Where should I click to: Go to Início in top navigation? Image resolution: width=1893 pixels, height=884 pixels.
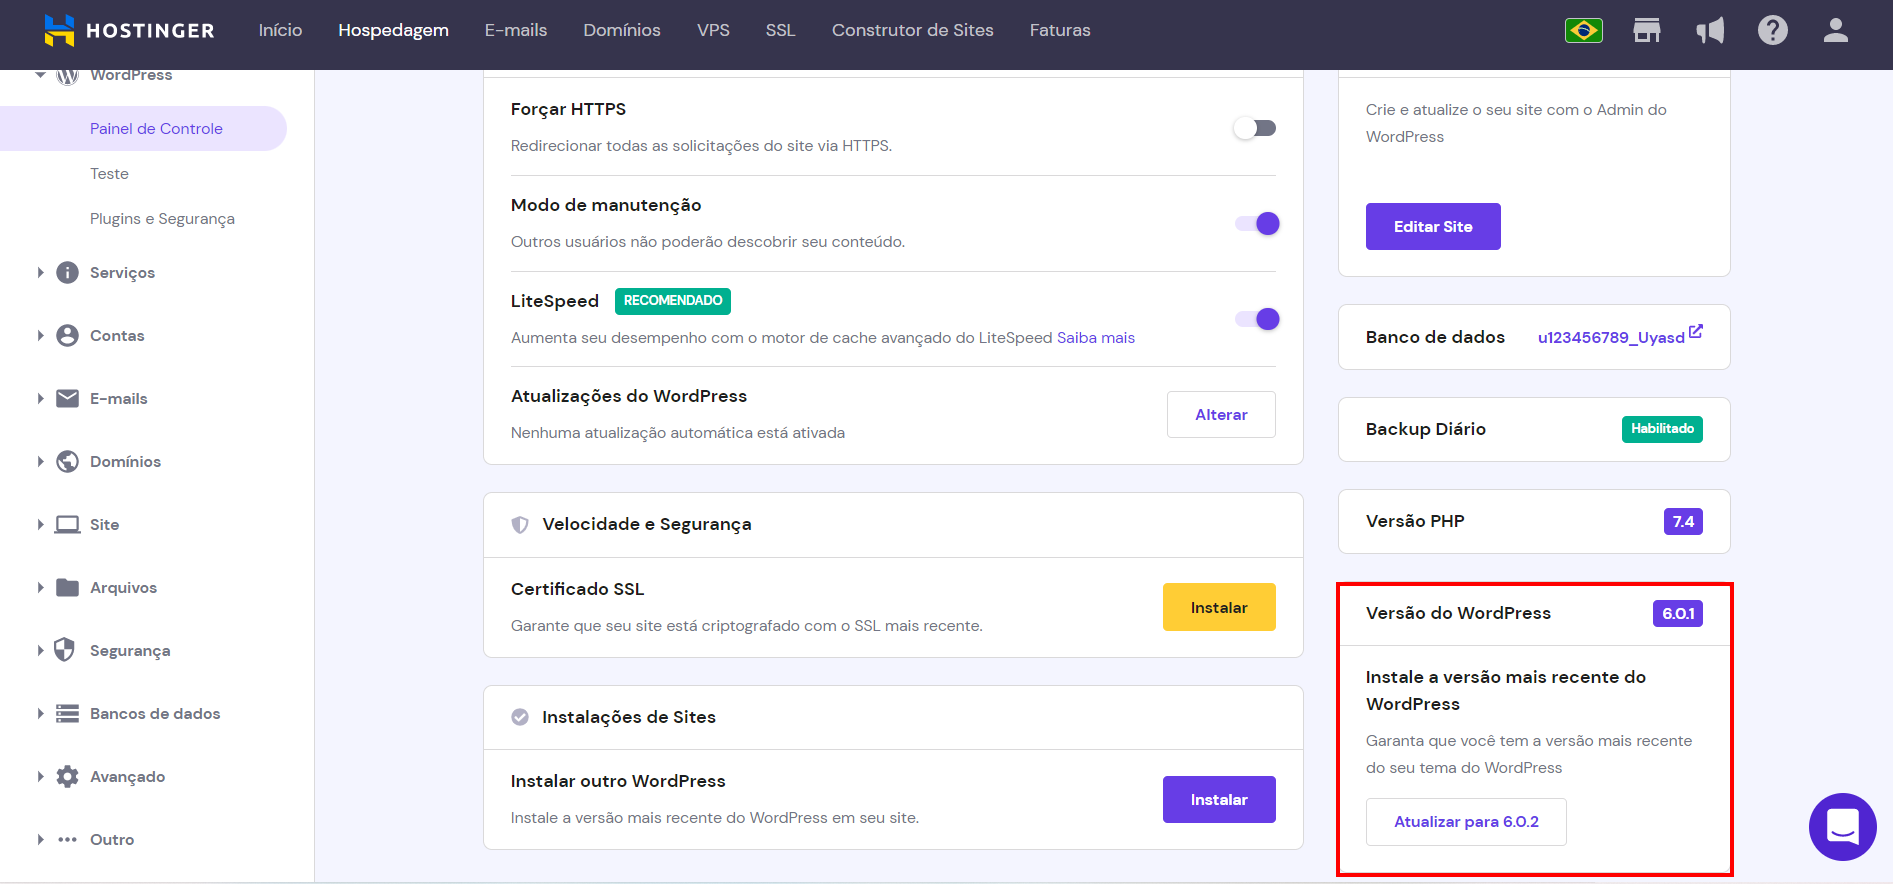tap(280, 30)
